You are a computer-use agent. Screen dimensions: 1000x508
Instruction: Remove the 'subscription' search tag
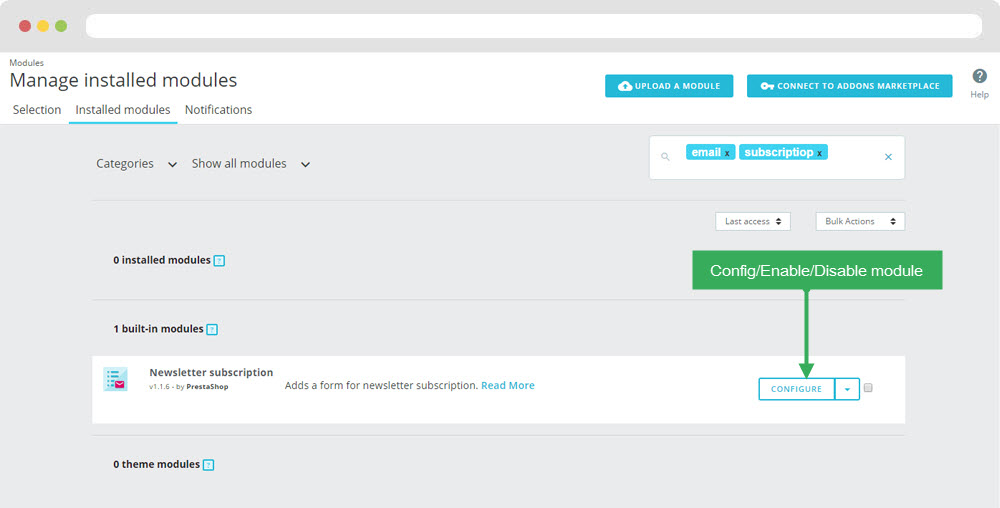click(820, 153)
